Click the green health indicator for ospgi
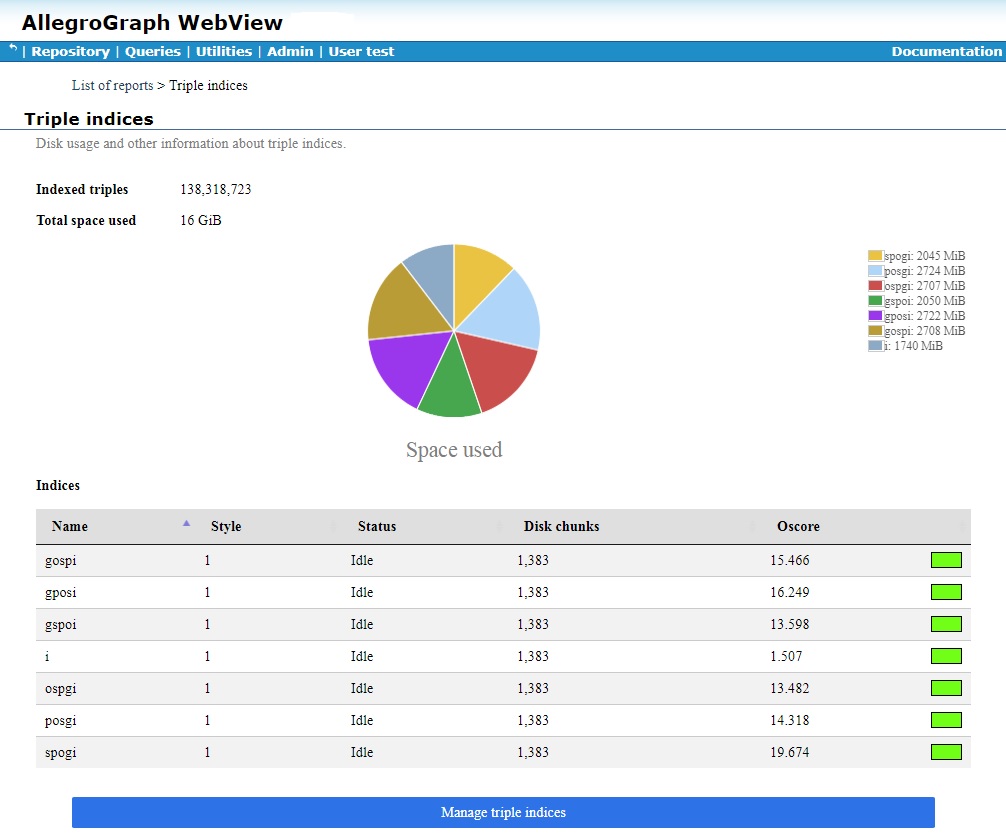This screenshot has width=1006, height=840. (945, 688)
